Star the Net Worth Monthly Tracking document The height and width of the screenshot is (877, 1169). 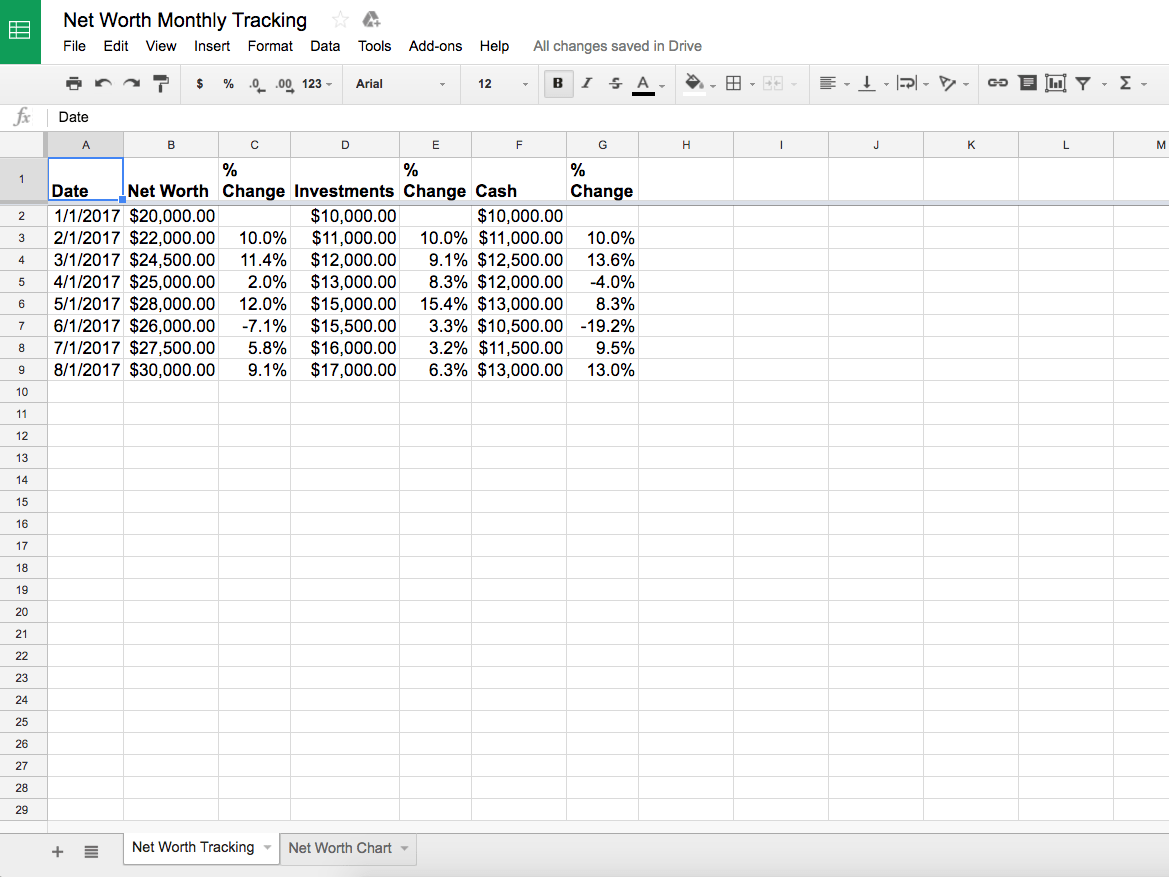tap(340, 20)
